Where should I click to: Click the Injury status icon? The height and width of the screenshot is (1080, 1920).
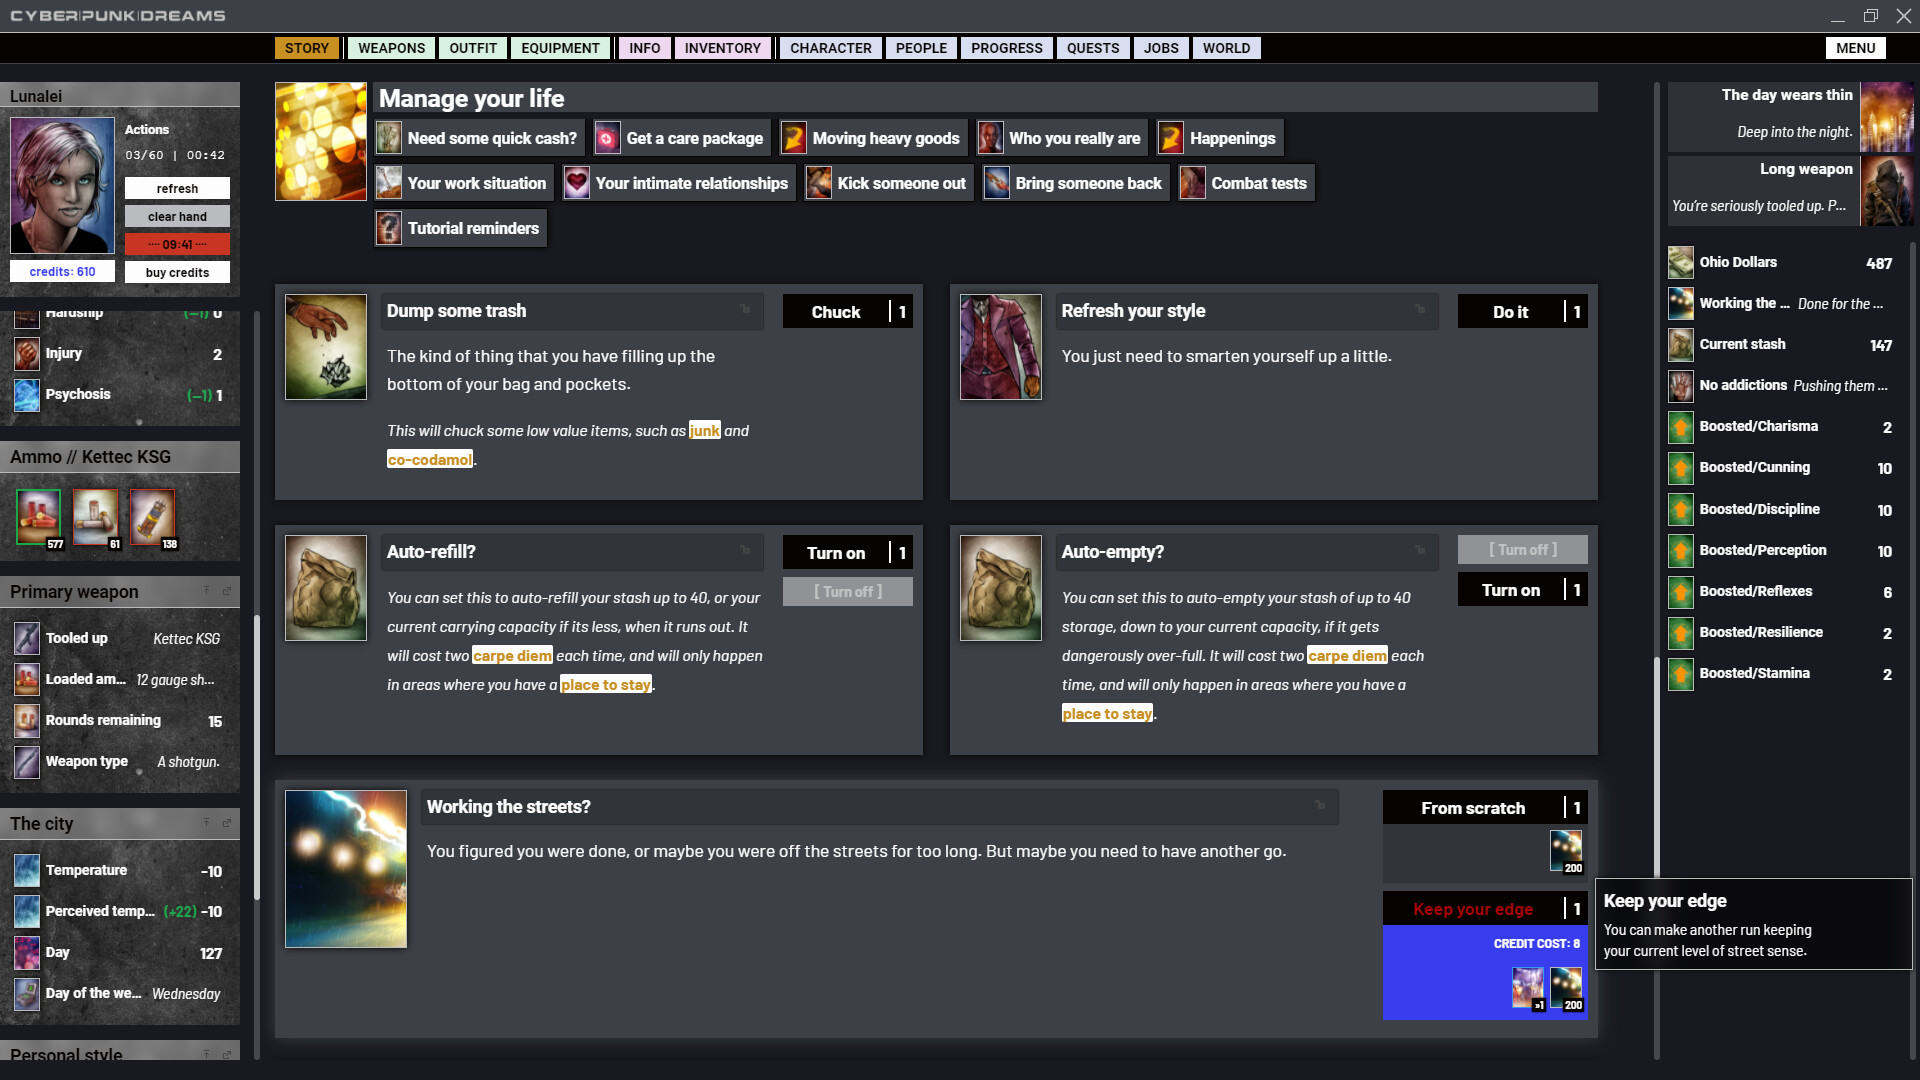(26, 353)
